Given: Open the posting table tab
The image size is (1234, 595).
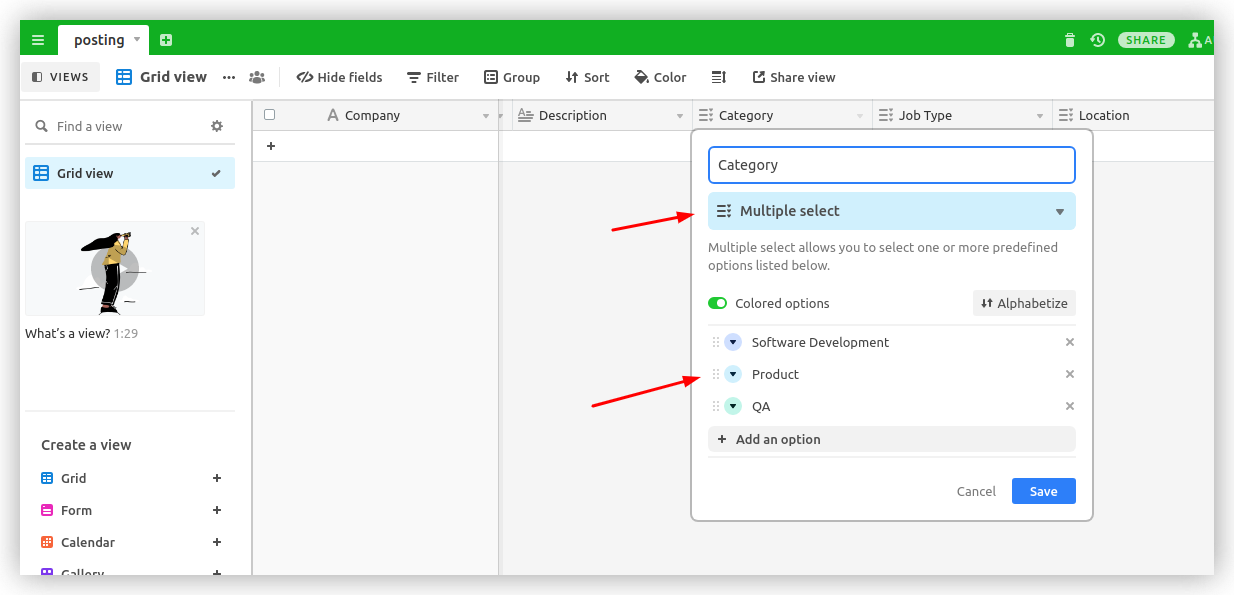Looking at the screenshot, I should pyautogui.click(x=99, y=40).
